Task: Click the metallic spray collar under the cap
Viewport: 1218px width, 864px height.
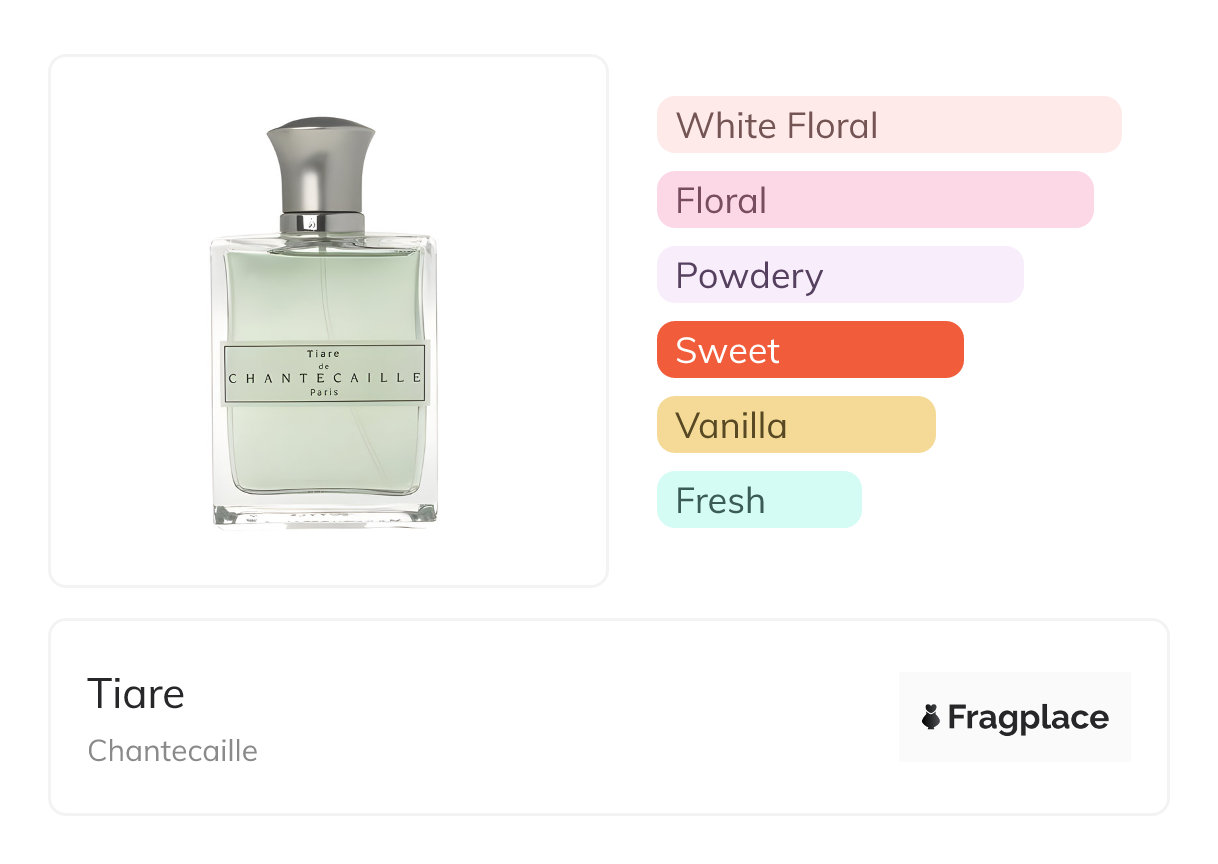Action: tap(322, 222)
